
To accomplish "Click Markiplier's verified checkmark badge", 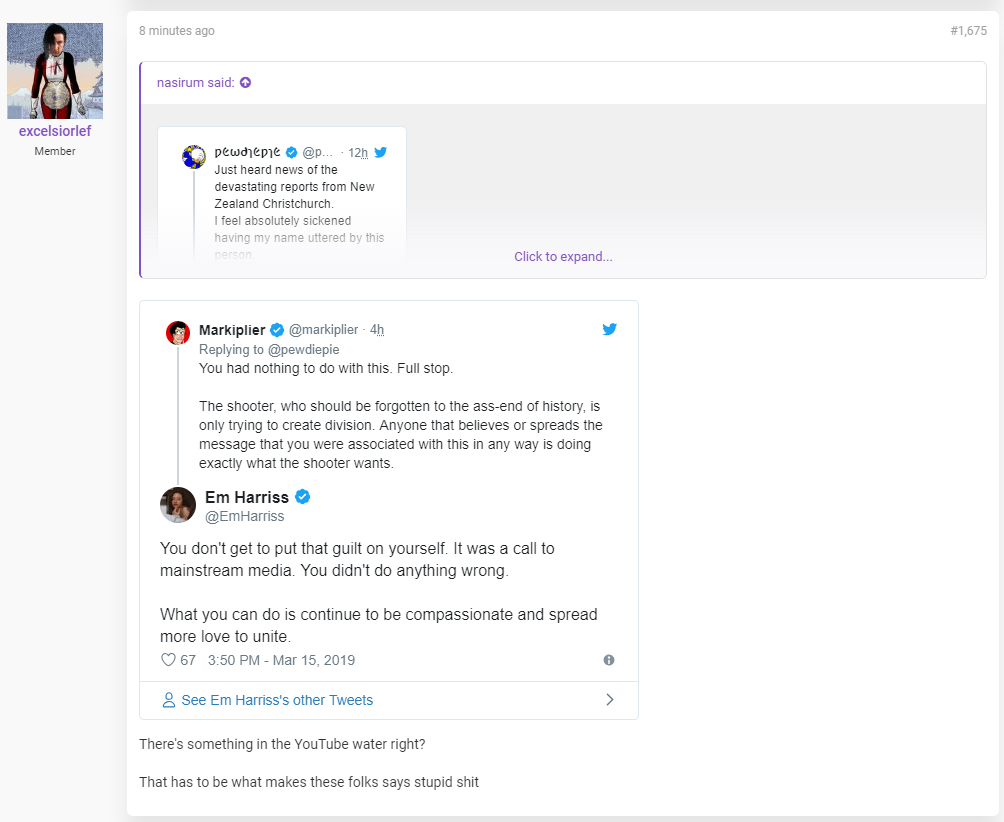I will click(x=277, y=330).
